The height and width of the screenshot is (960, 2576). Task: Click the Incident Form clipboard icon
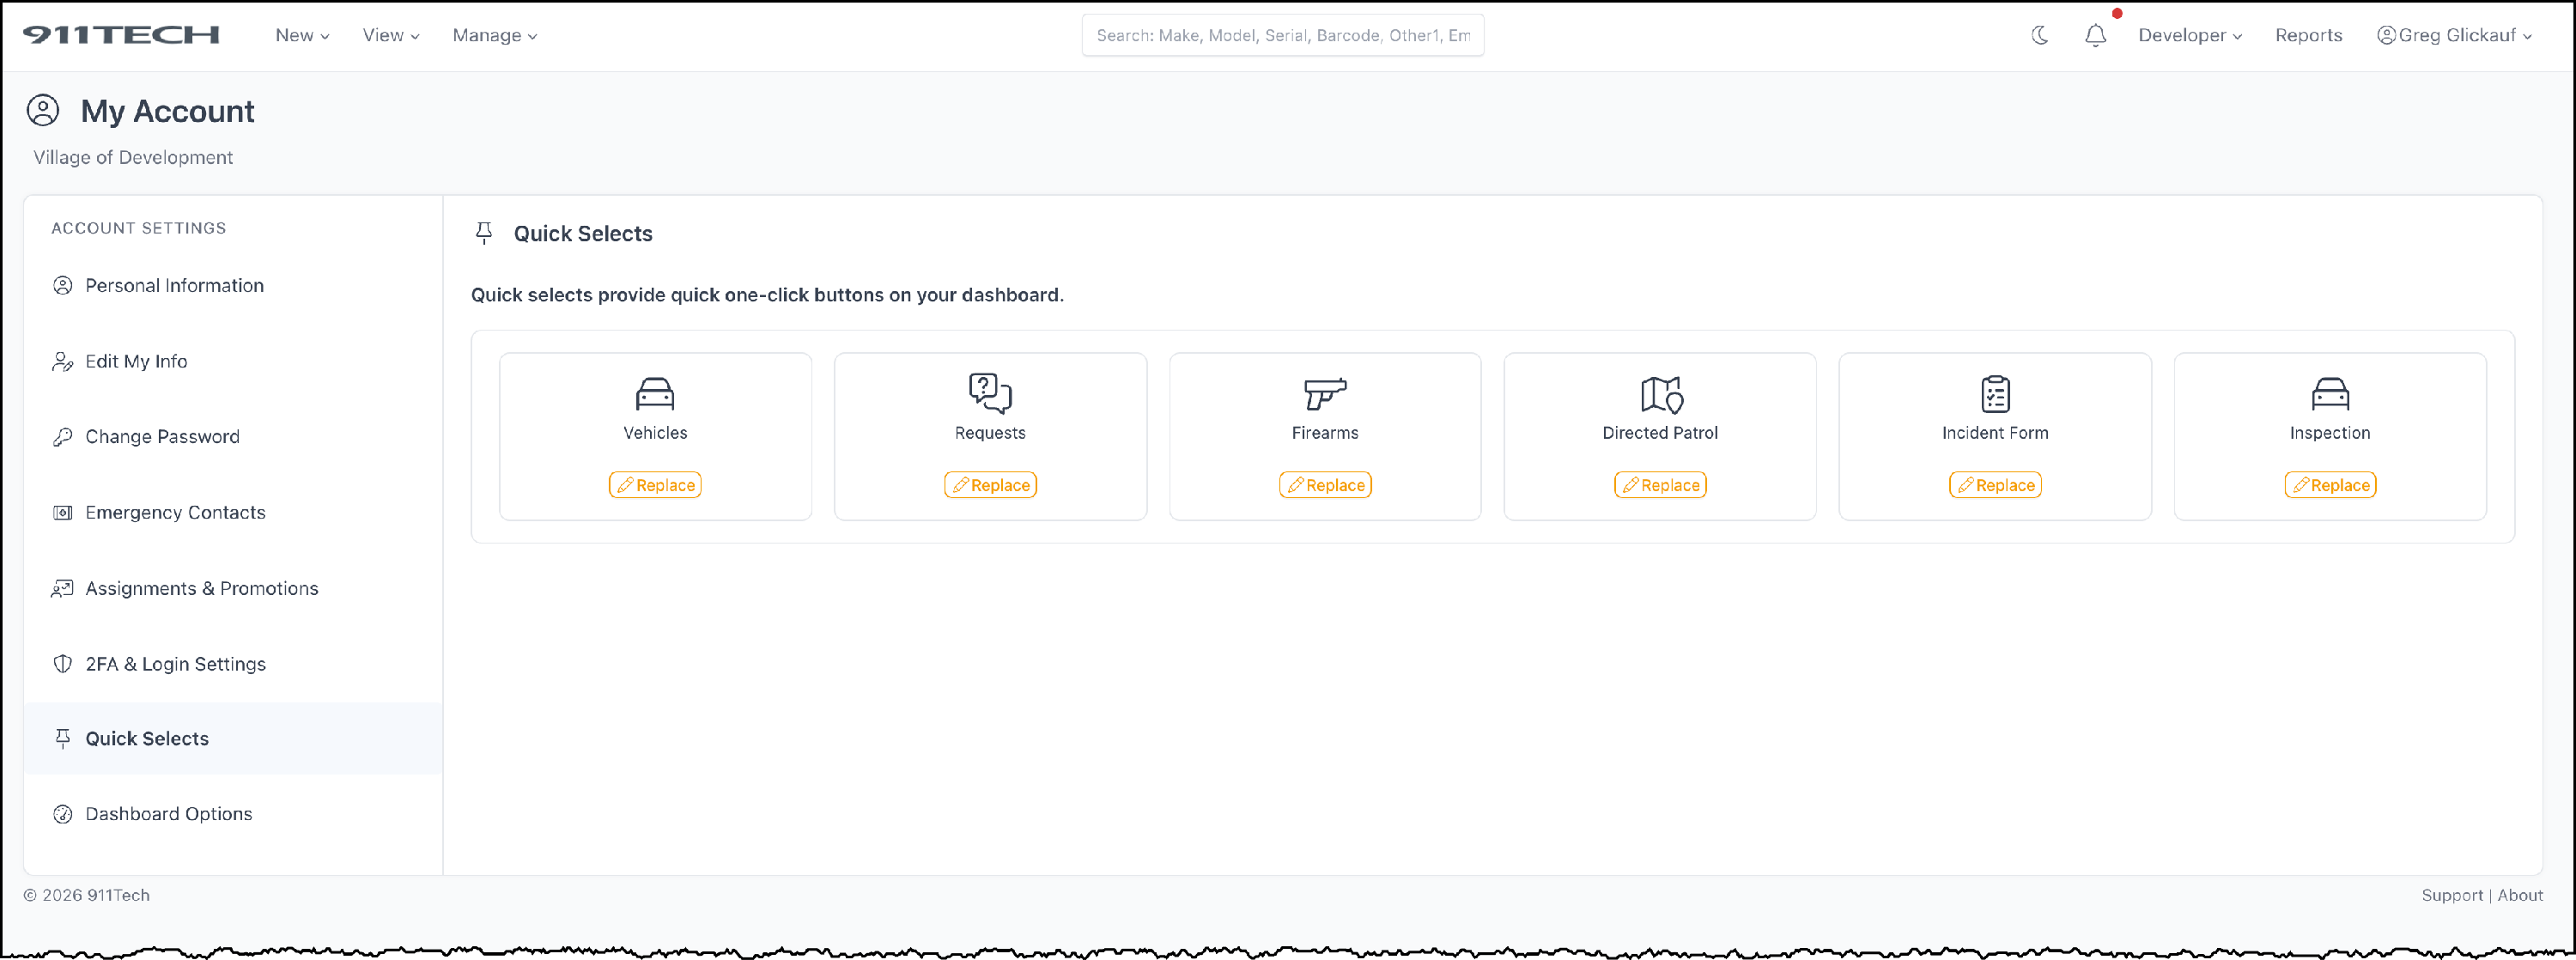tap(1995, 393)
